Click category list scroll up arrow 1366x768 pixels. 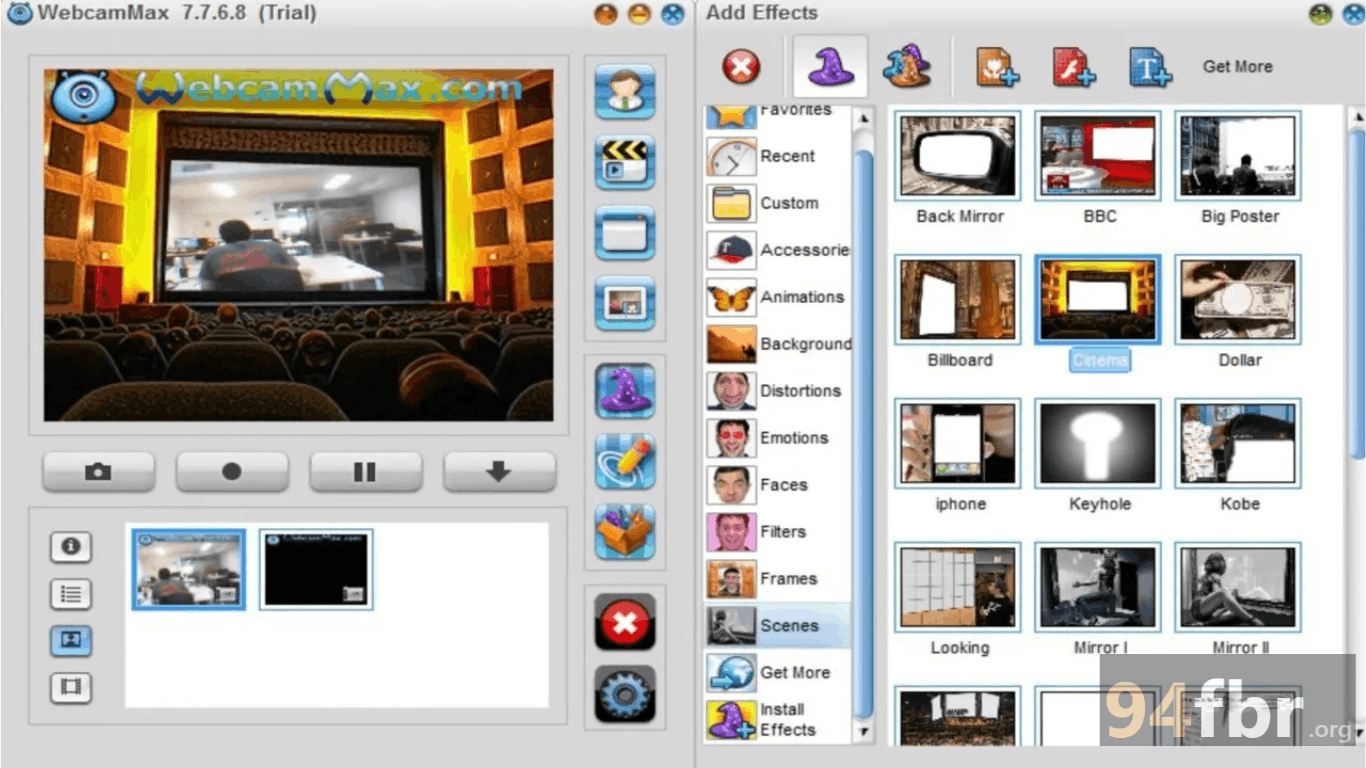tap(864, 119)
